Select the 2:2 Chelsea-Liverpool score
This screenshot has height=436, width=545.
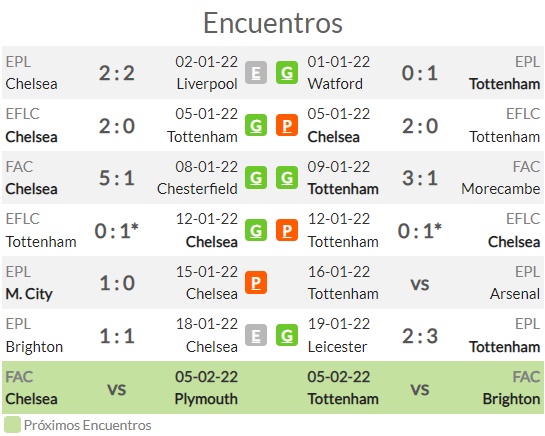click(x=117, y=73)
